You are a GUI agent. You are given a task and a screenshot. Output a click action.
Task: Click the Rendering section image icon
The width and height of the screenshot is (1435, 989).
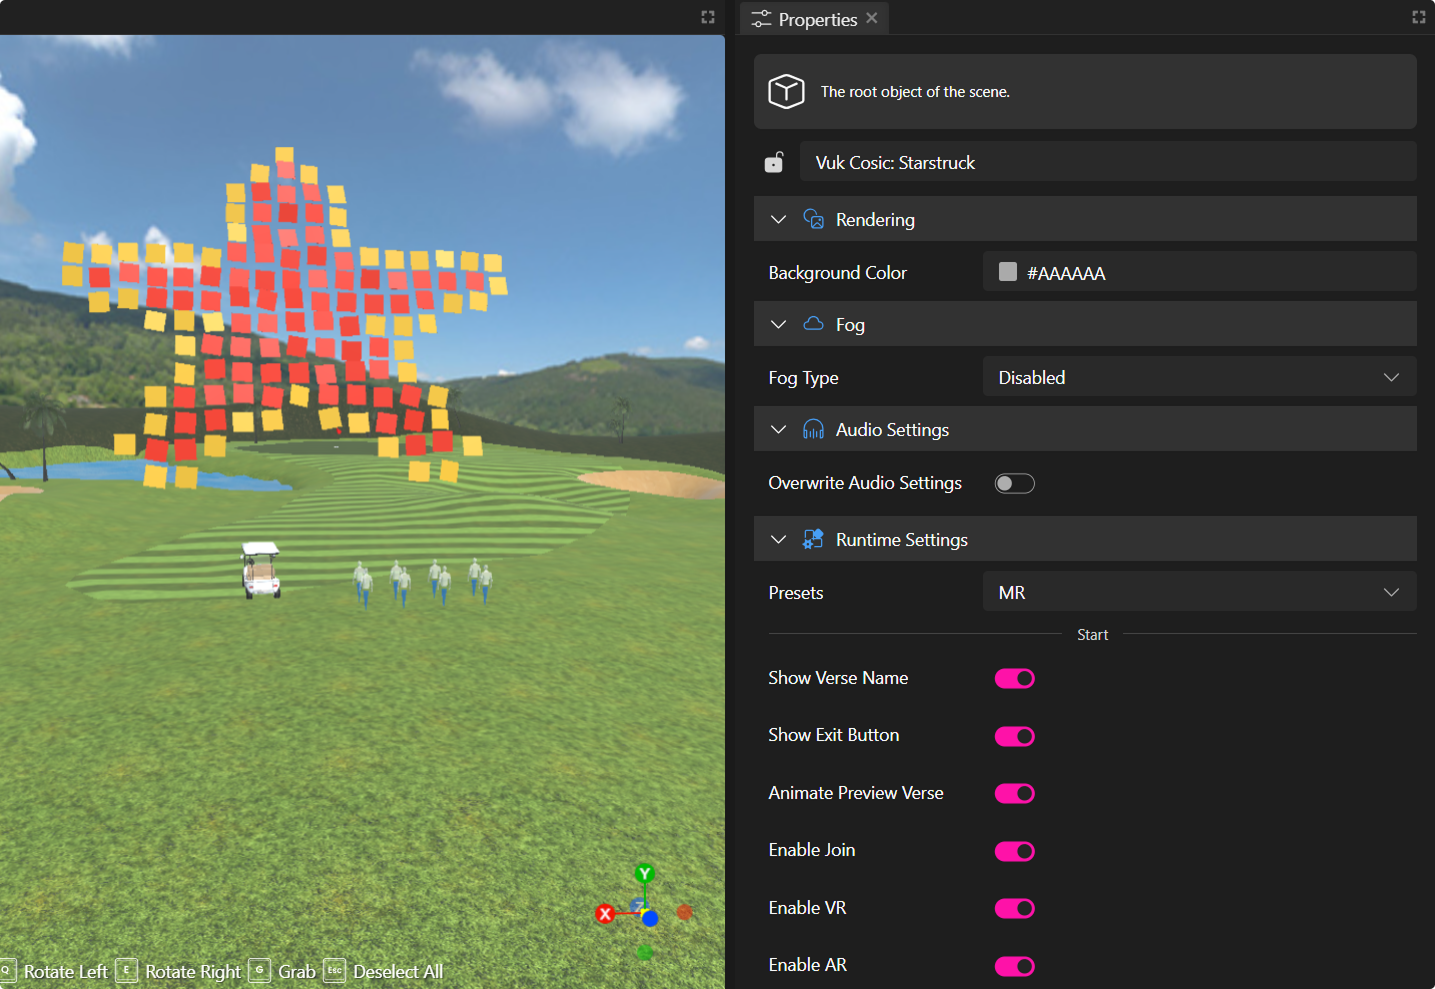point(814,219)
